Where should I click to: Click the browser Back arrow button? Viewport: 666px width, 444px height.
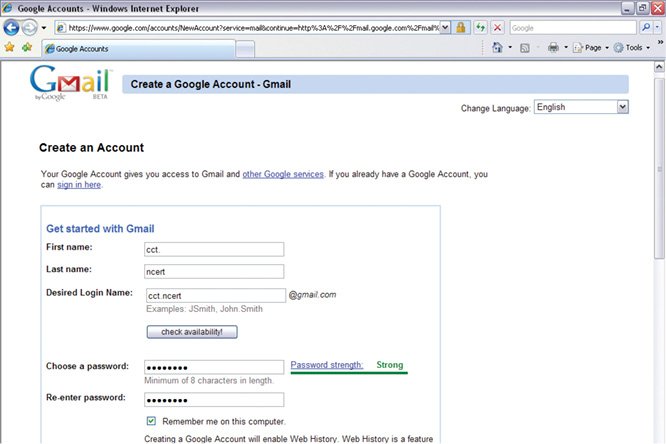11,28
